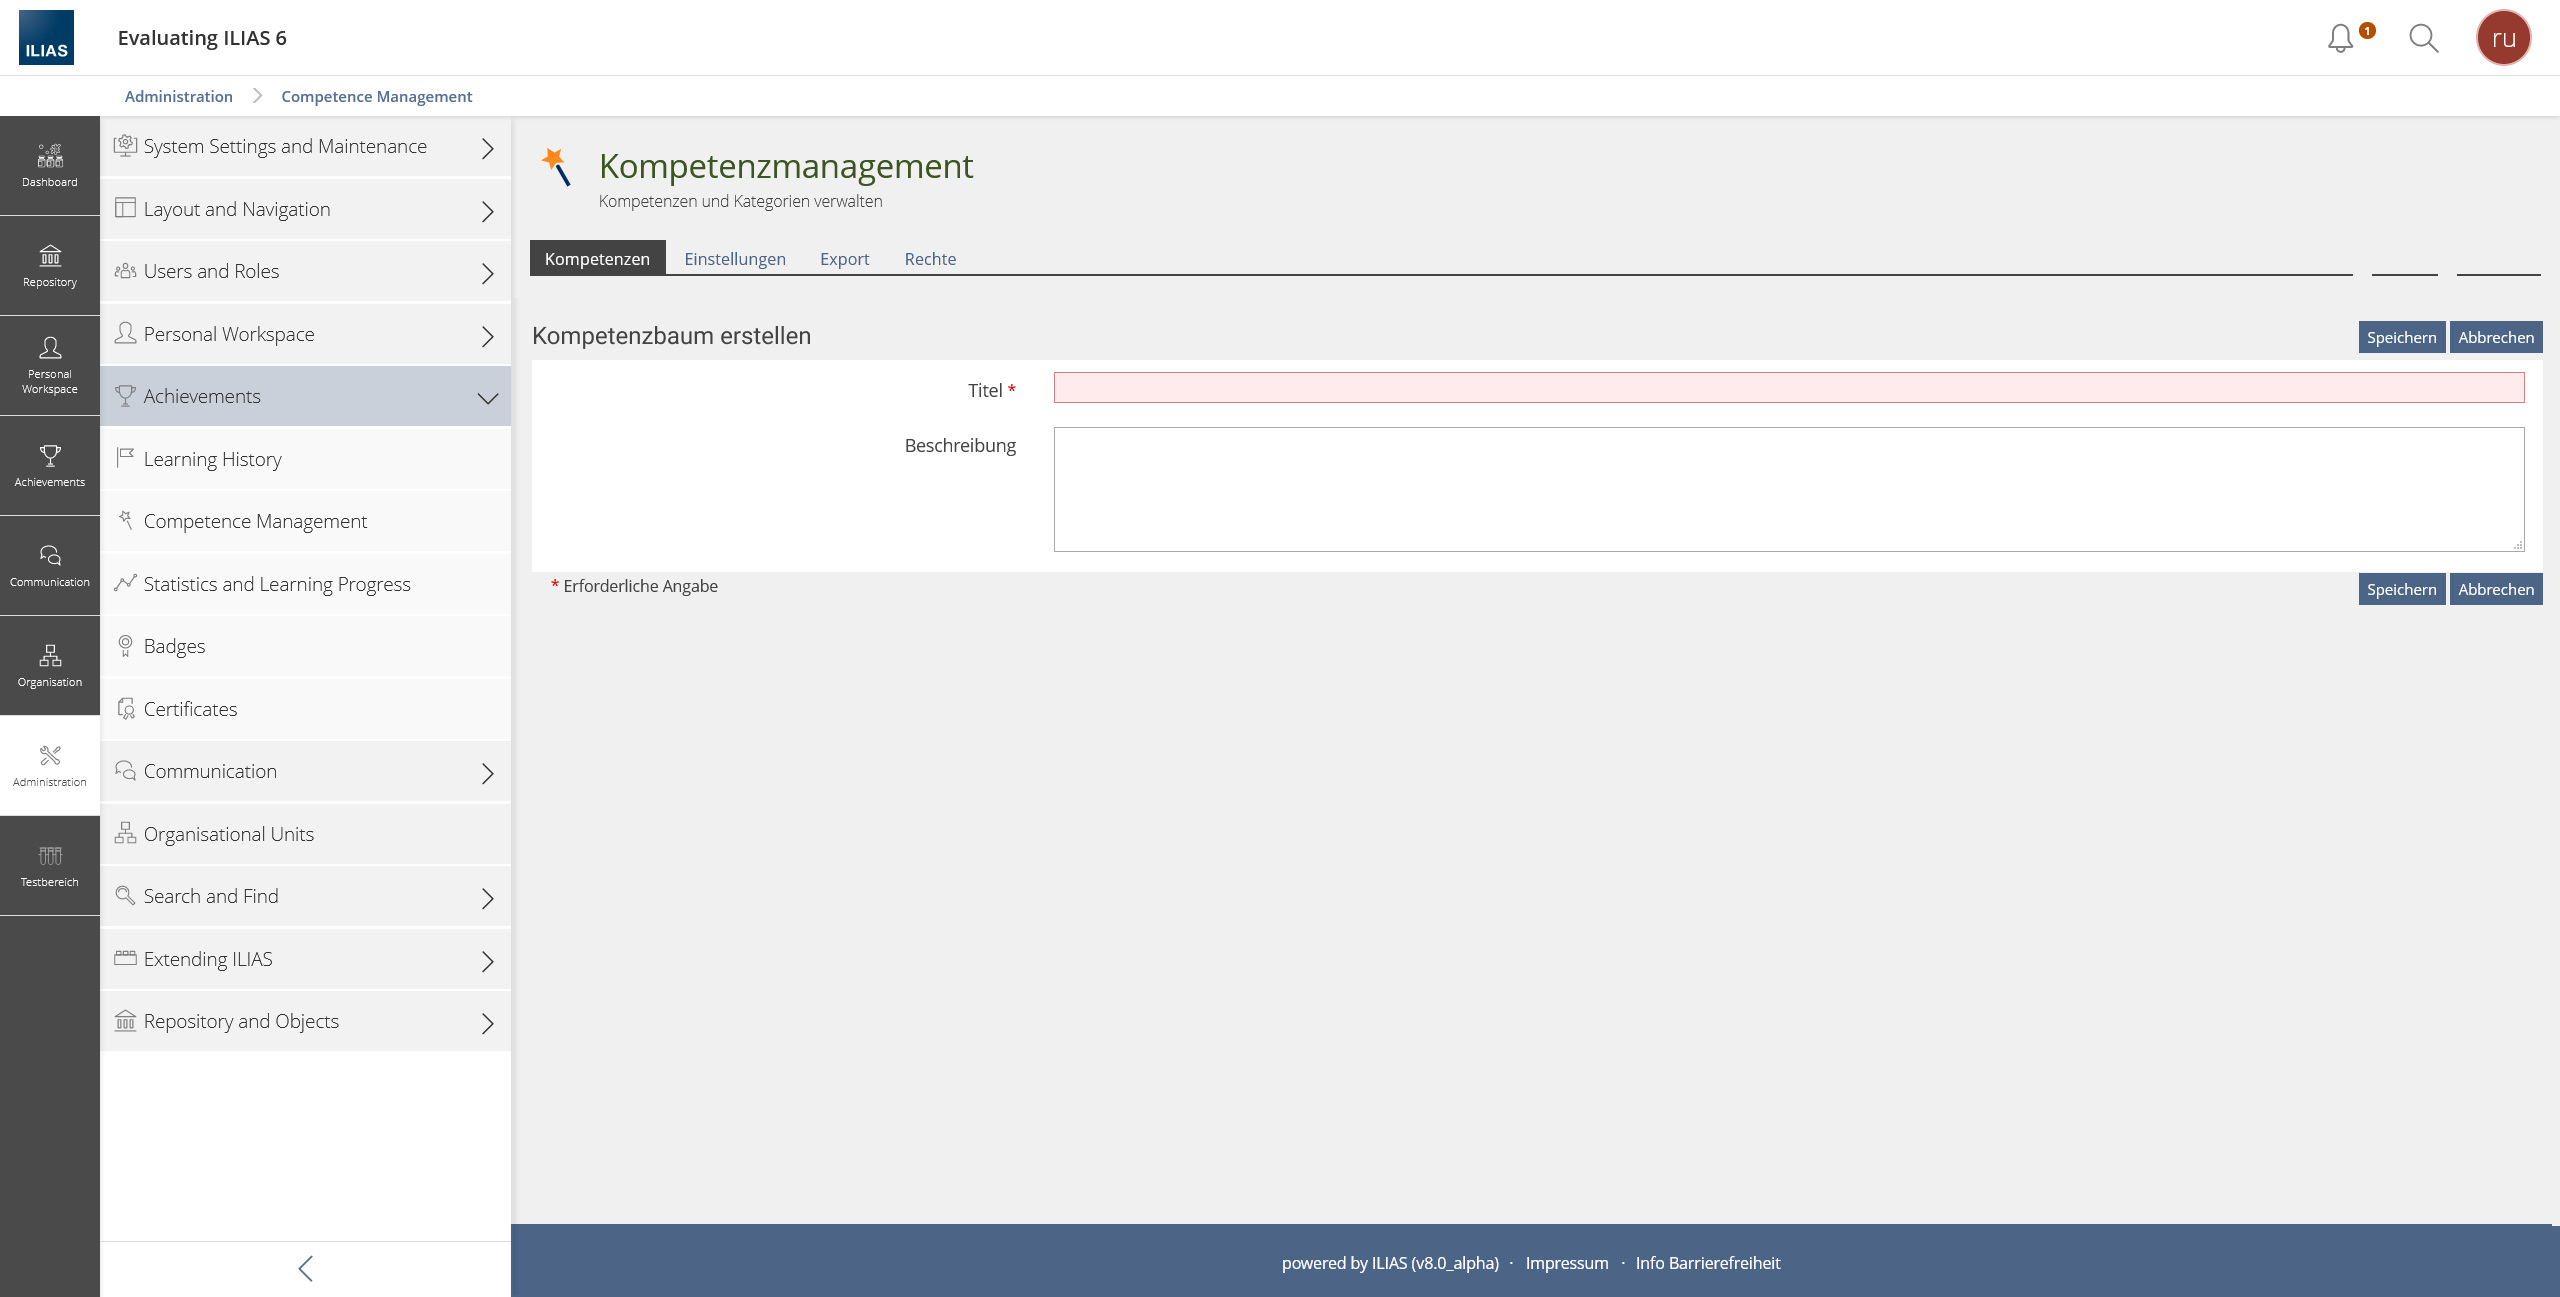Viewport: 2560px width, 1297px height.
Task: Click the Administration breadcrumb link
Action: 178,96
